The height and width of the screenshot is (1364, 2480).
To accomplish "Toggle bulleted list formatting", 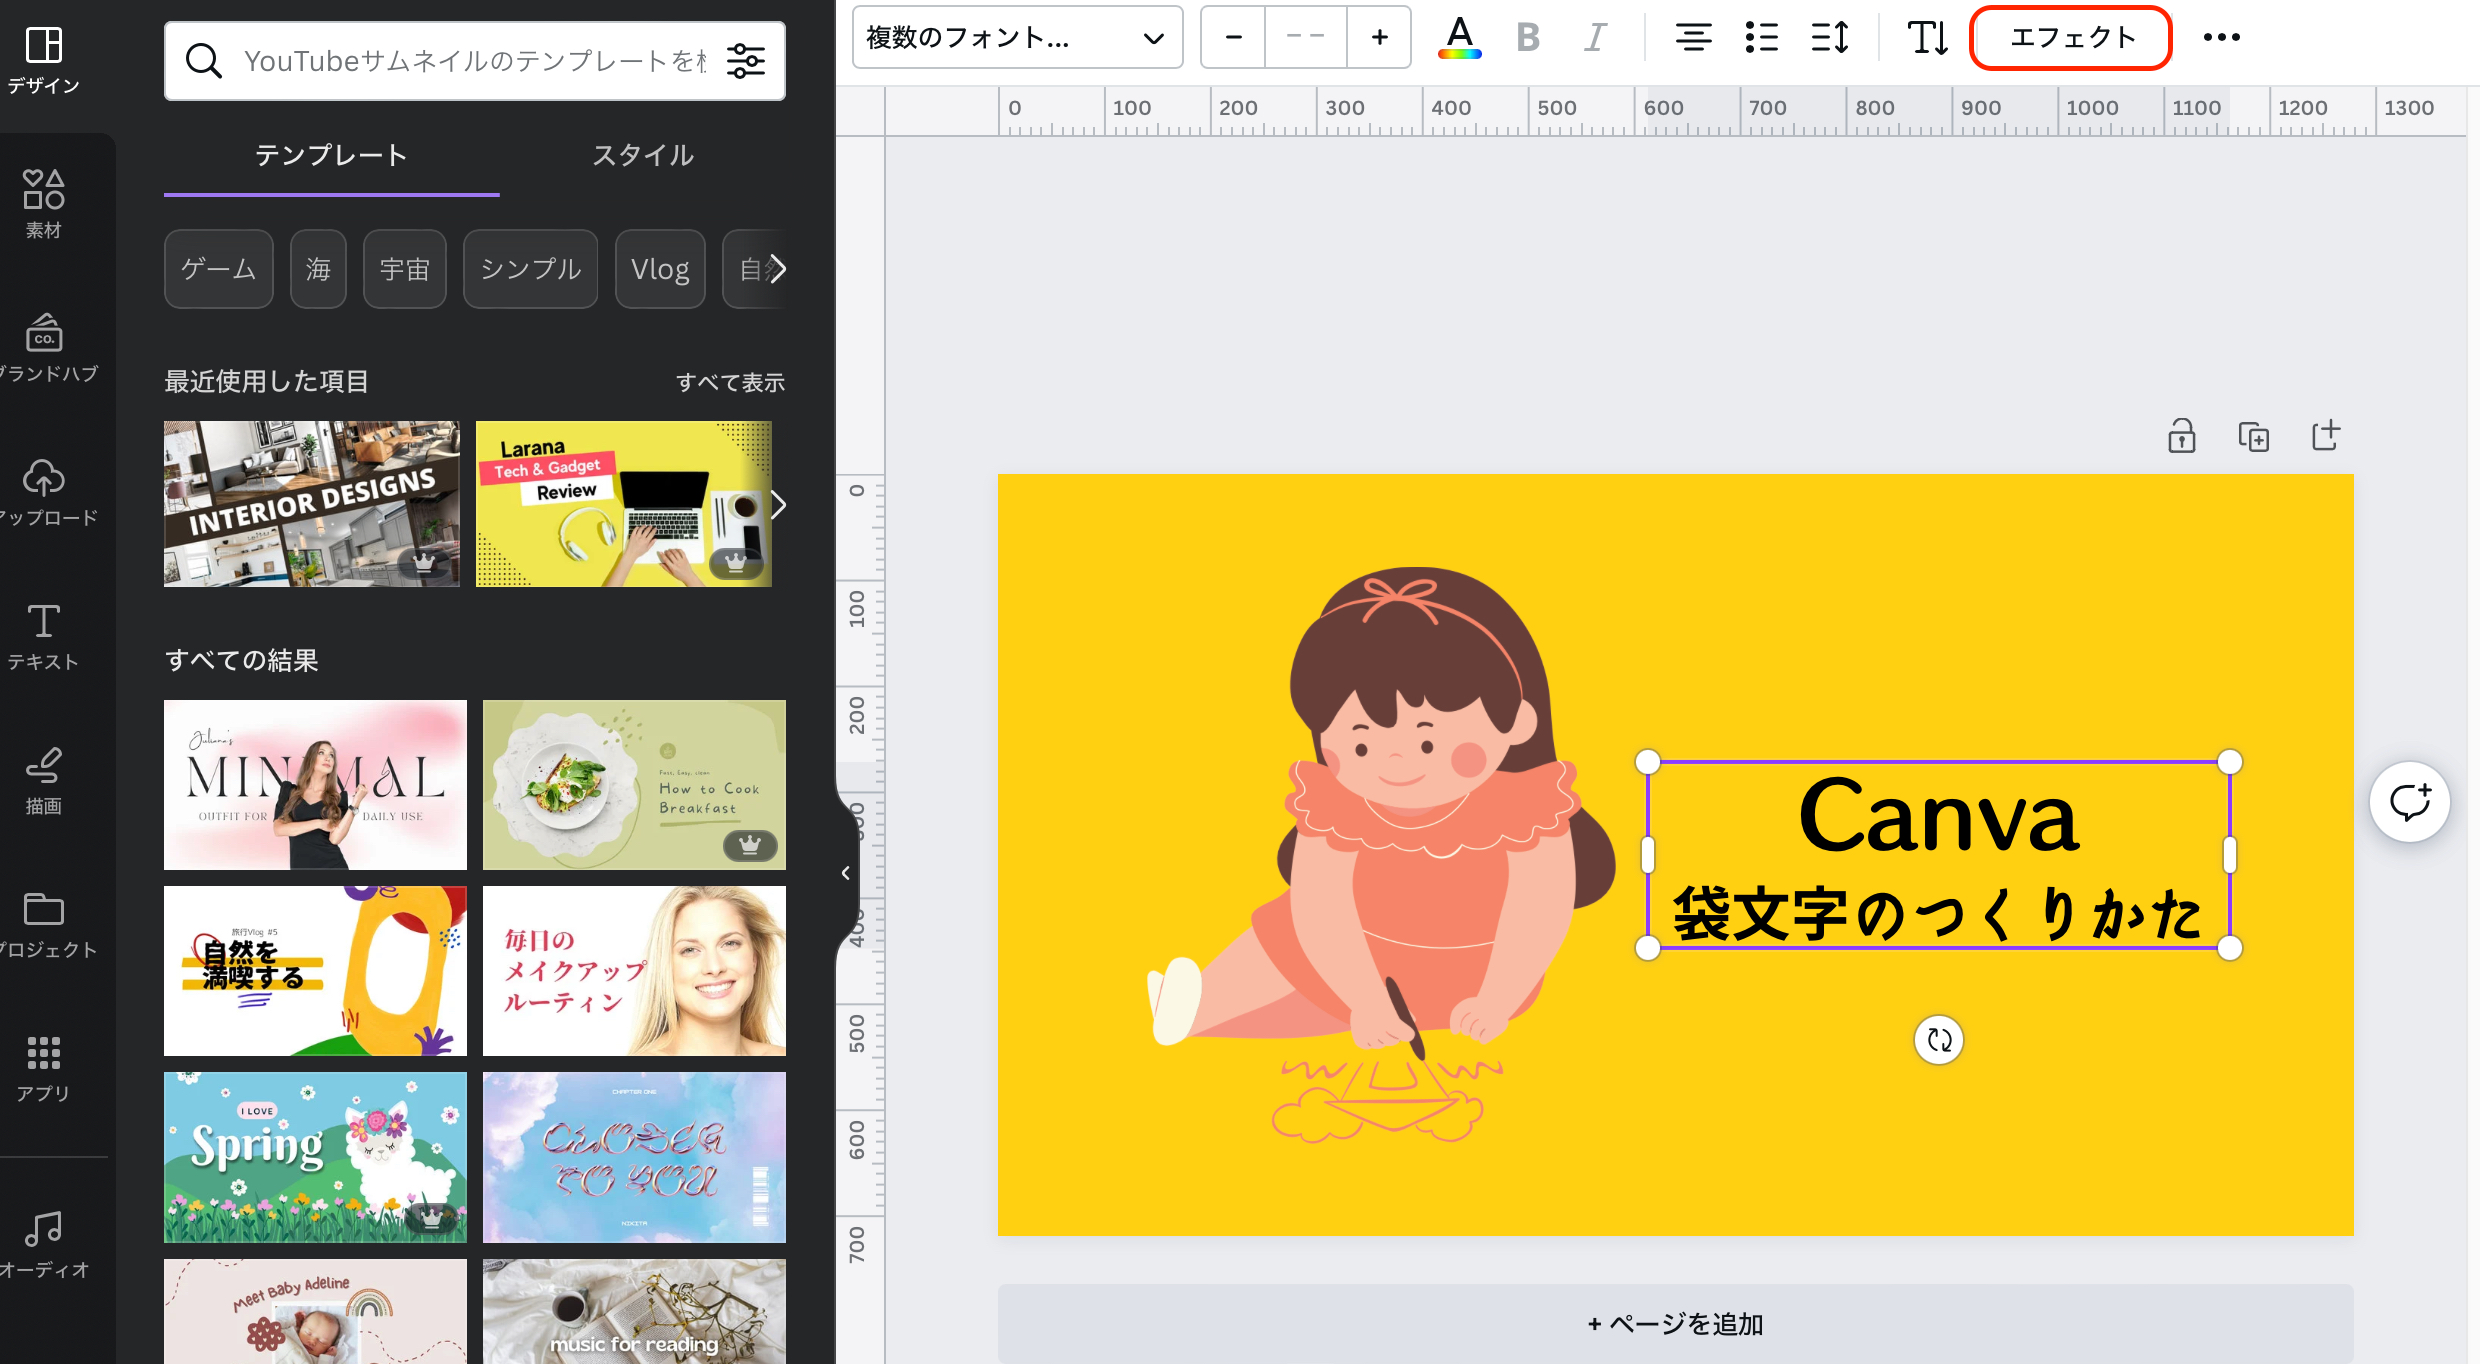I will 1761,38.
